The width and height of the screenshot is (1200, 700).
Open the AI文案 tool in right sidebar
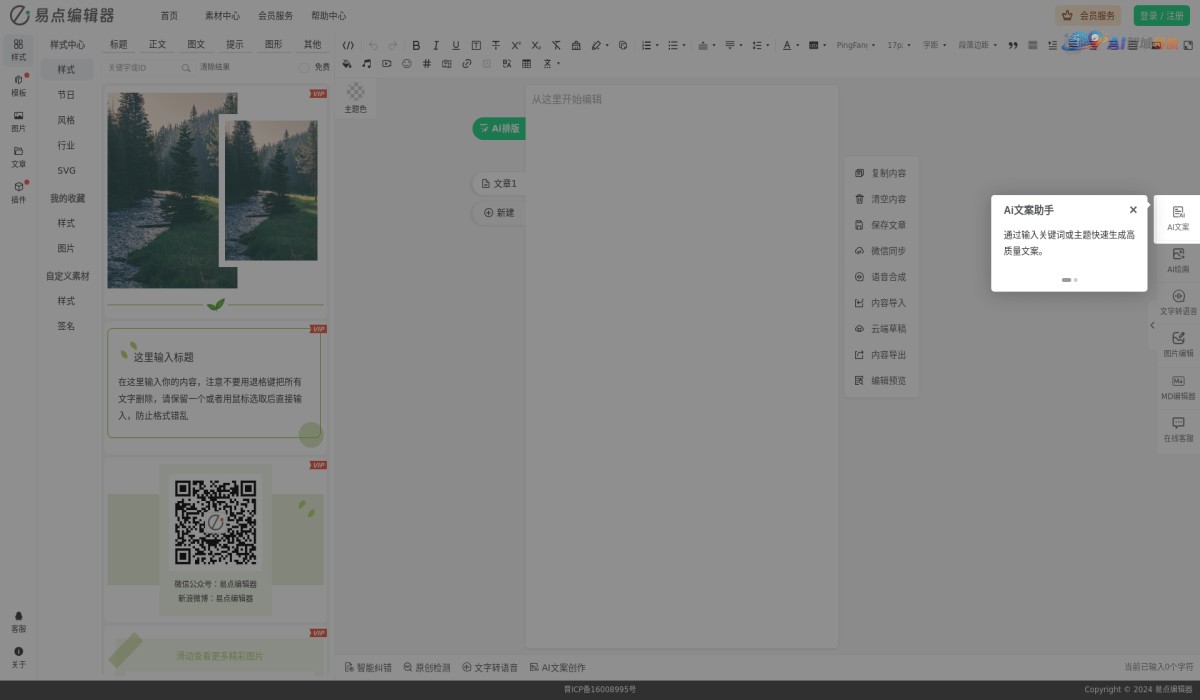click(x=1178, y=218)
